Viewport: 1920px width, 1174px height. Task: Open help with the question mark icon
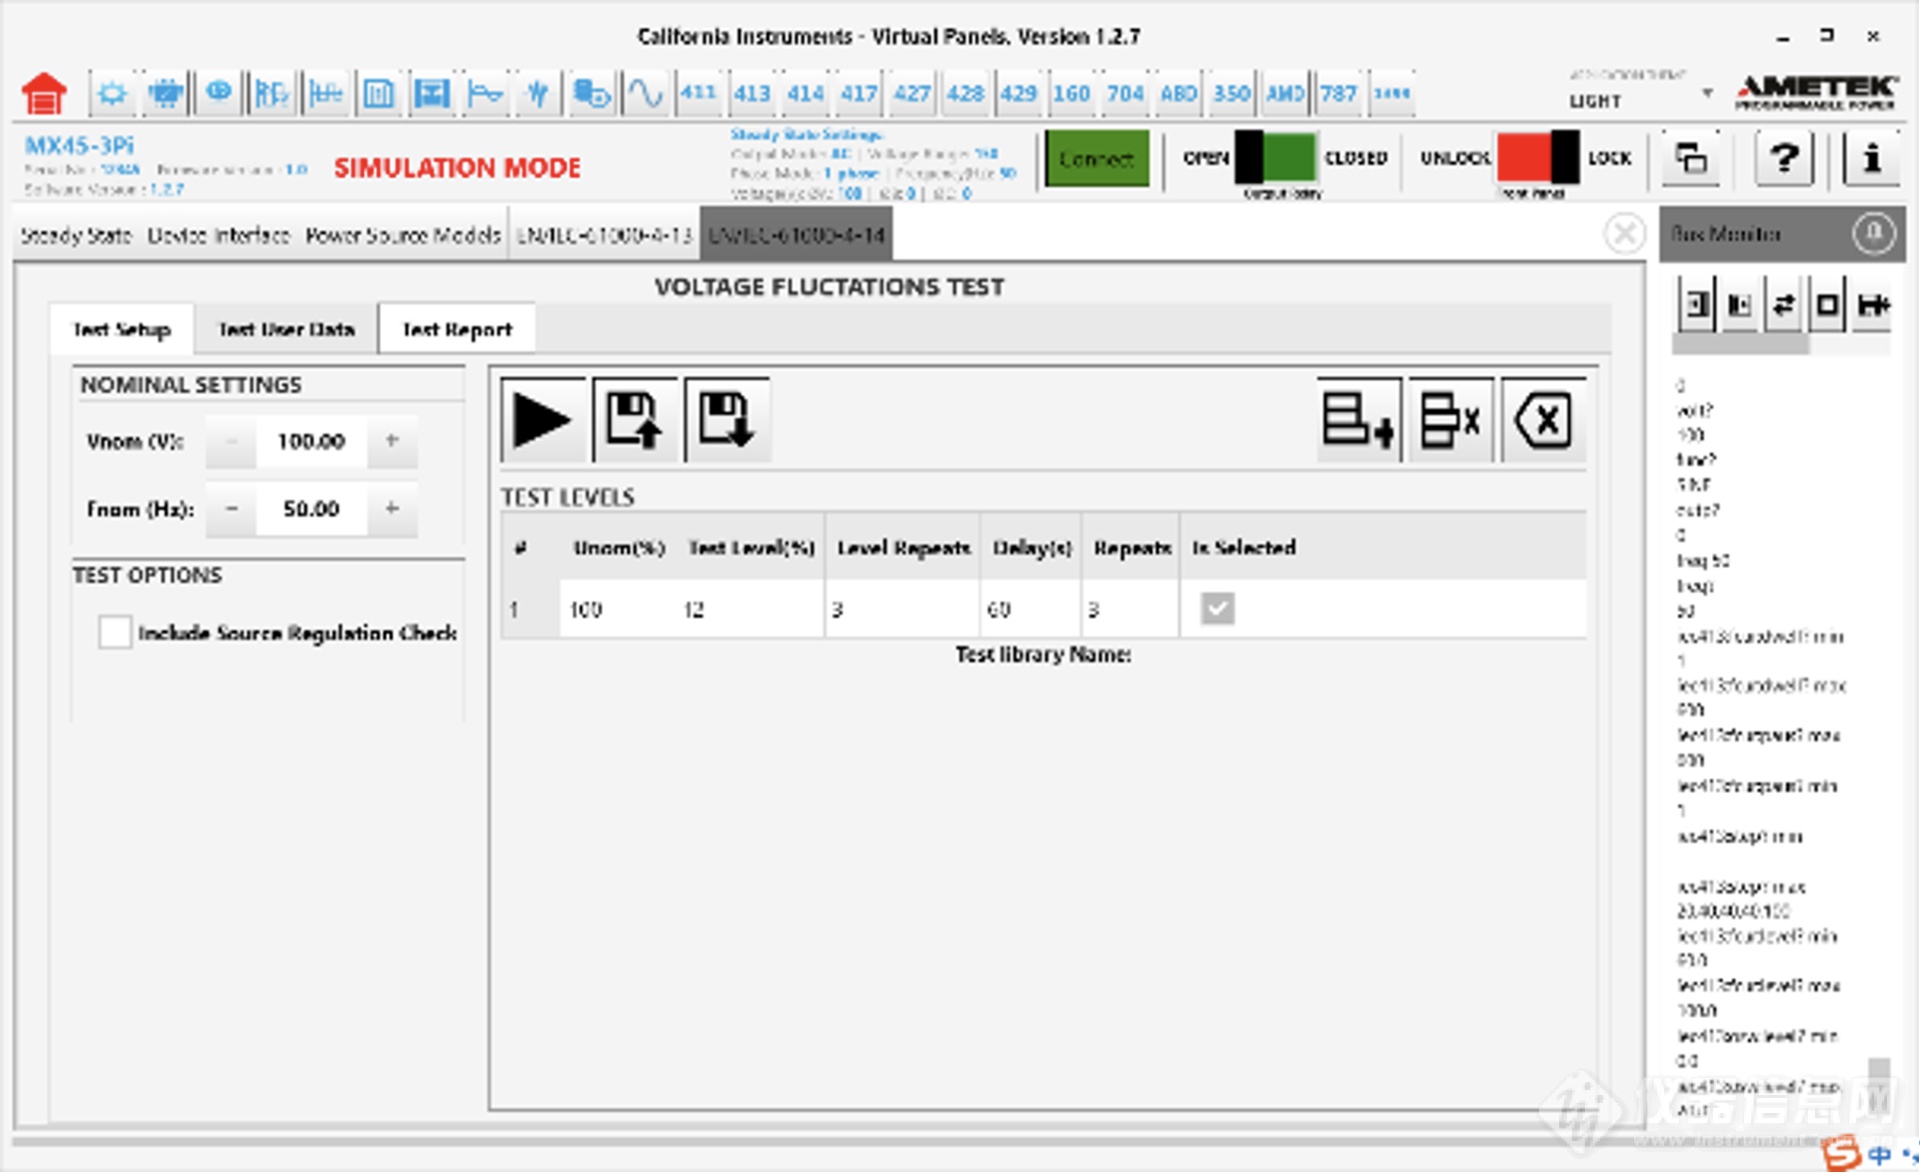[x=1784, y=158]
